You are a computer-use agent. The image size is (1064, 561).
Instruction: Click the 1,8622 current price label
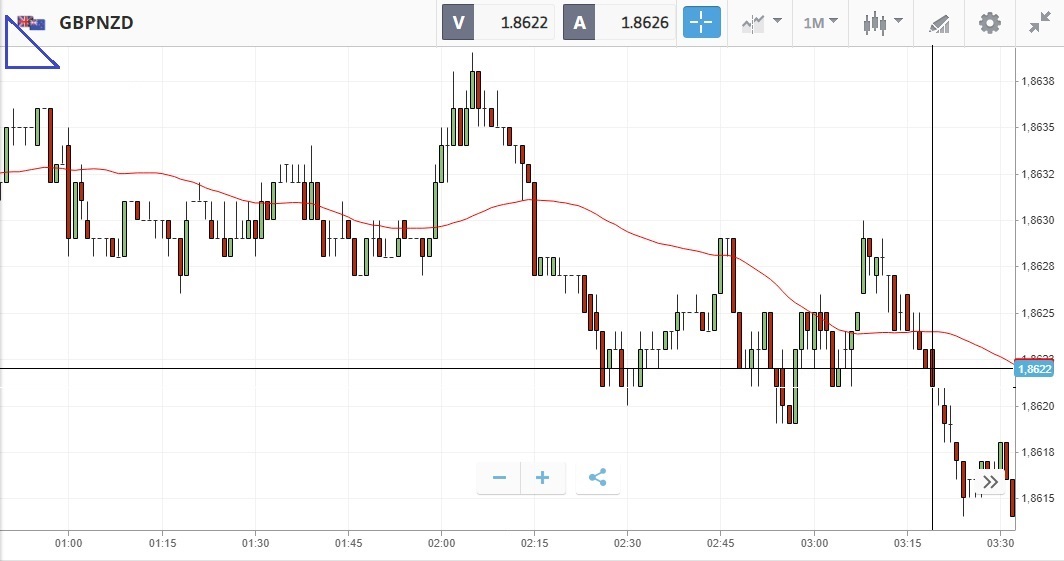coord(1034,369)
